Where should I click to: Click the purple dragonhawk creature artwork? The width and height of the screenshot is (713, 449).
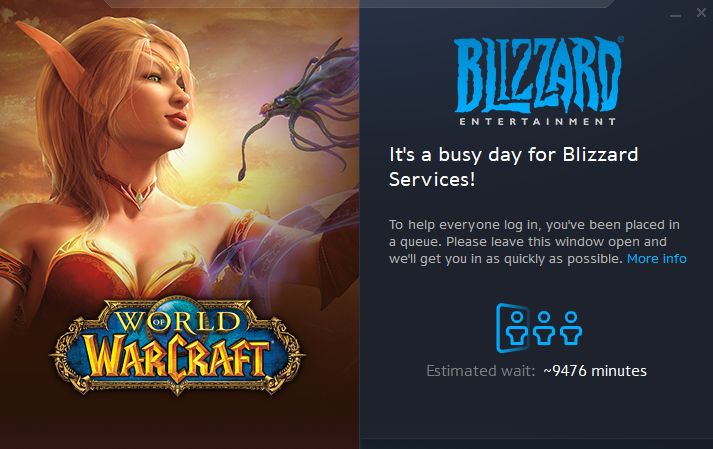click(x=302, y=107)
